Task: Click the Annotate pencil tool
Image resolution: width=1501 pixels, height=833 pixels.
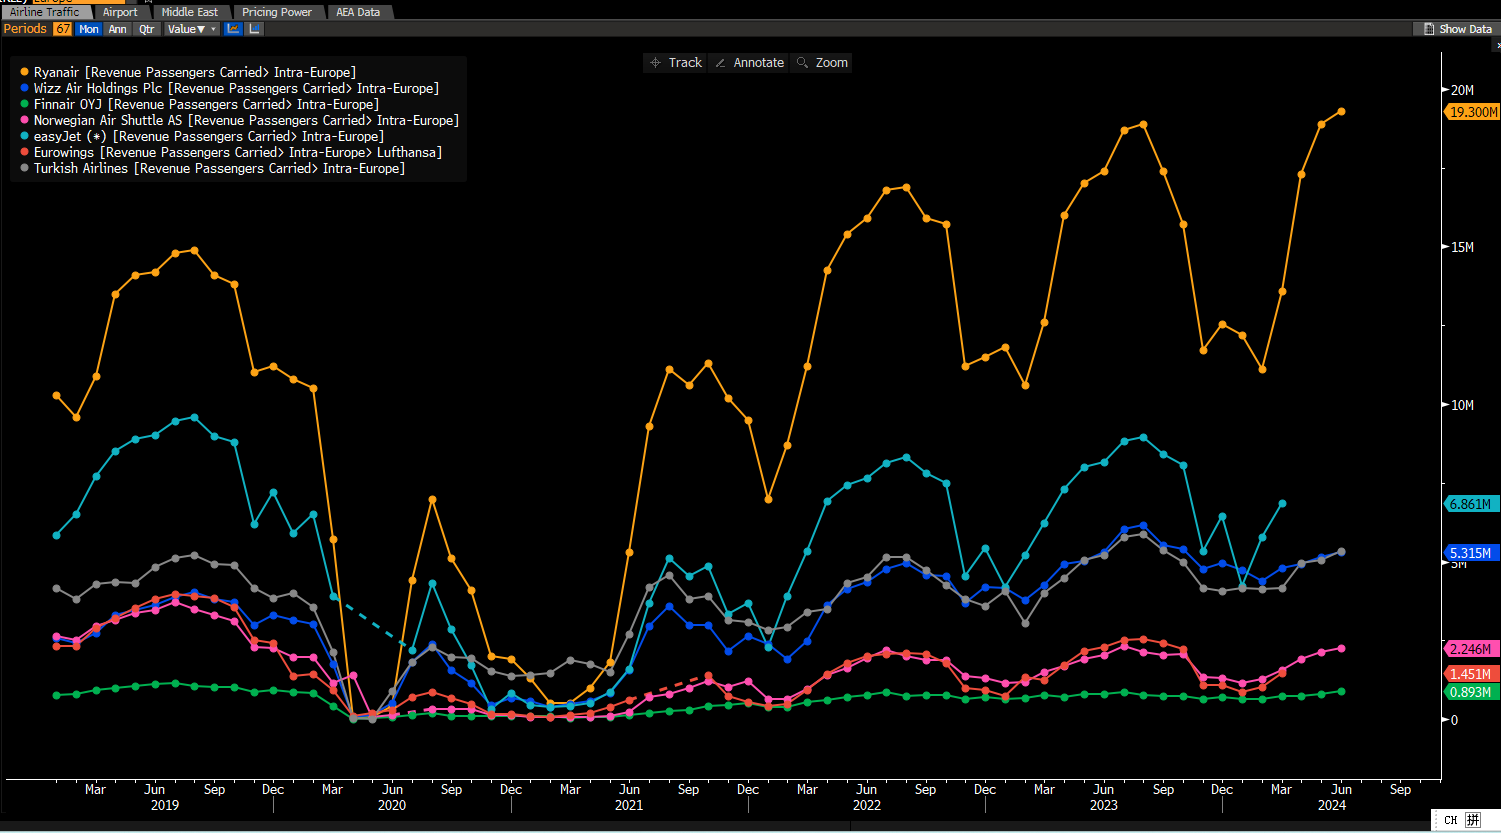Action: point(749,62)
